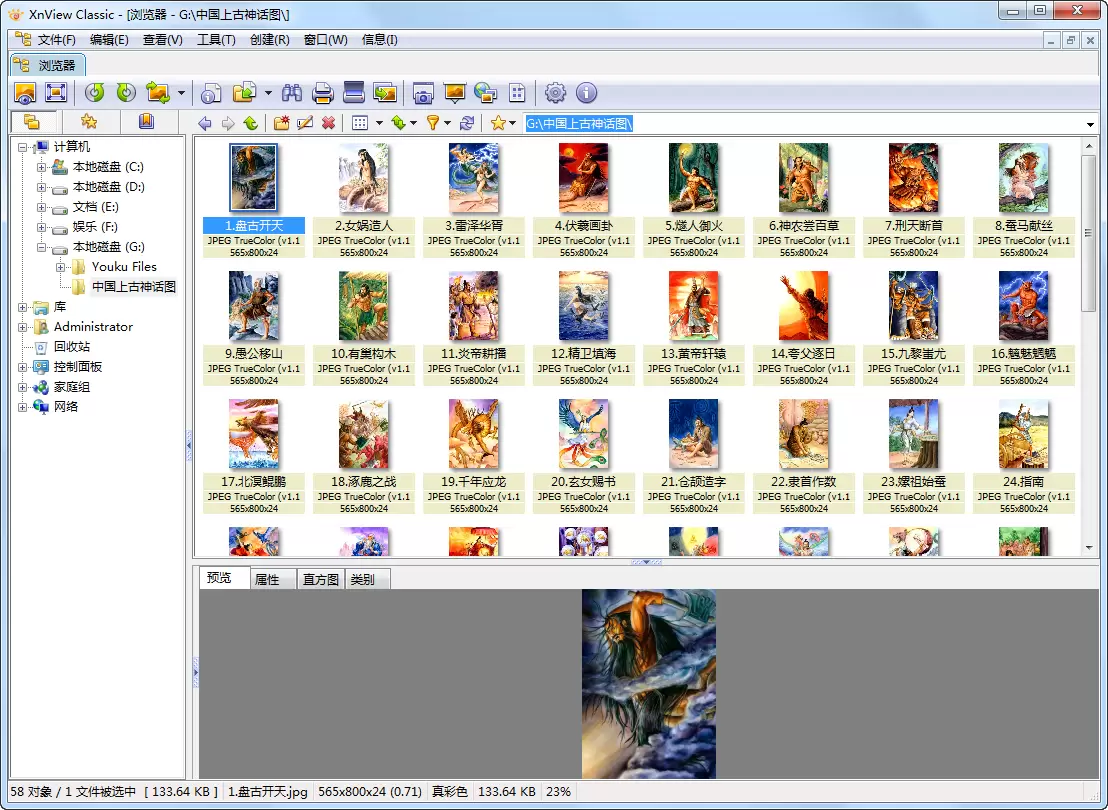
Task: Click the JPEG lossless transformation icon
Action: point(158,93)
